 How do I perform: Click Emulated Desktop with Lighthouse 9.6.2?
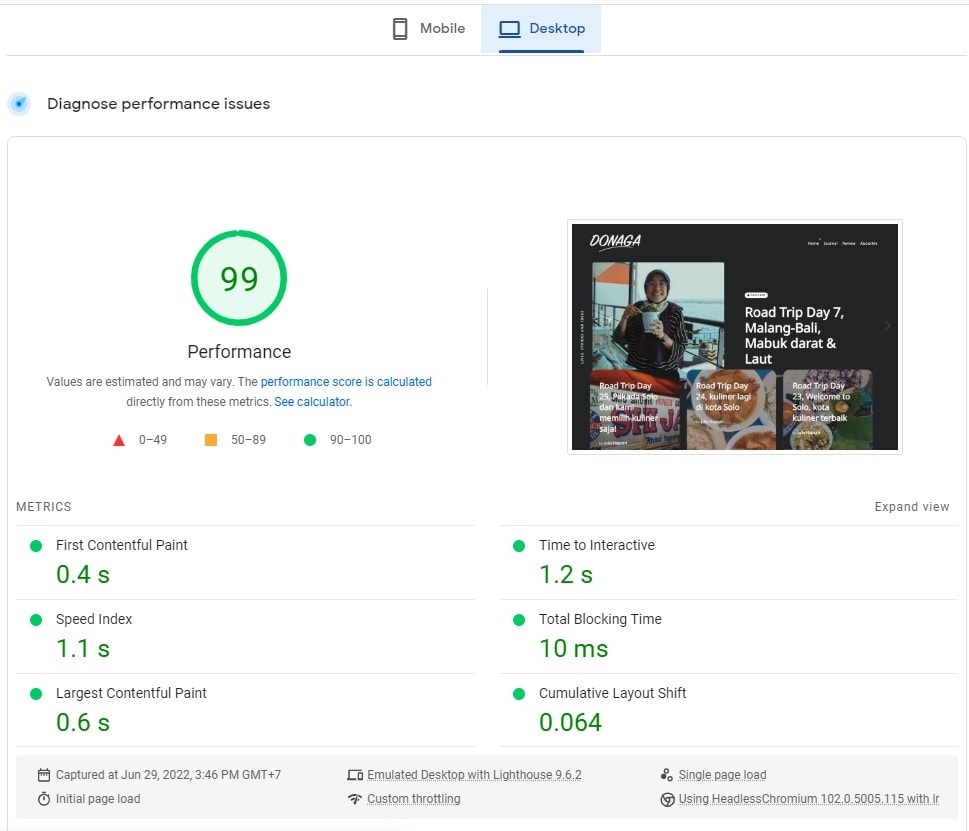pos(474,775)
